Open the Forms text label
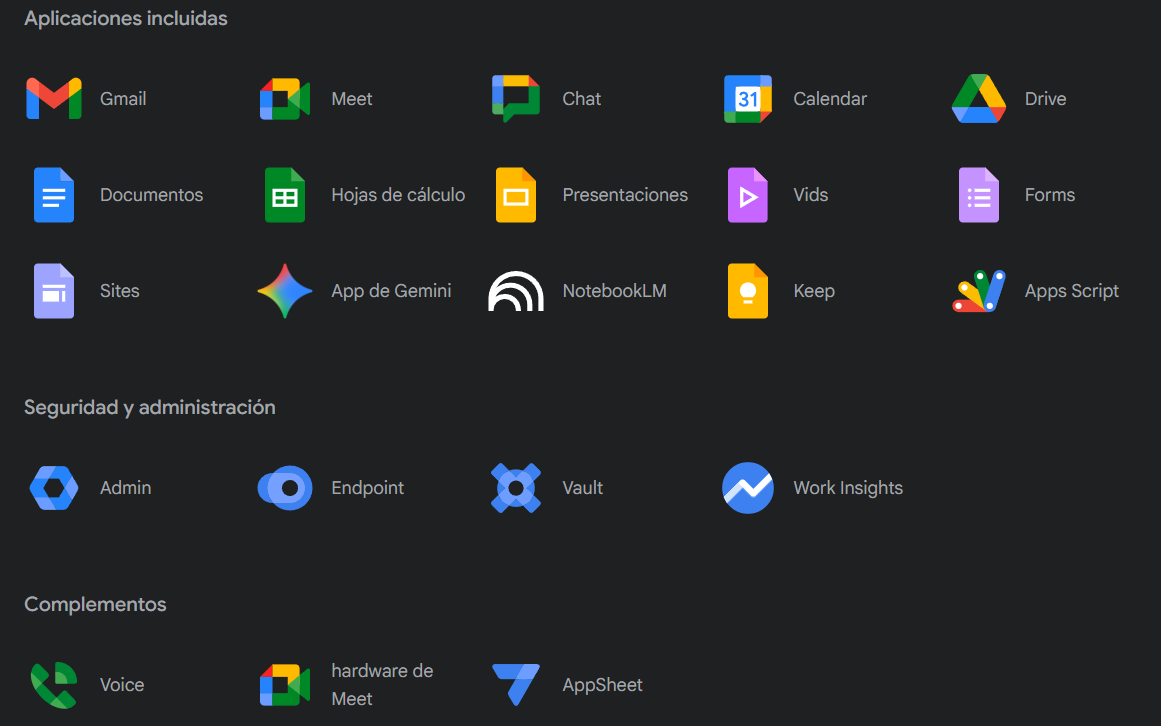Screen dimensions: 1161x726 click(1050, 195)
